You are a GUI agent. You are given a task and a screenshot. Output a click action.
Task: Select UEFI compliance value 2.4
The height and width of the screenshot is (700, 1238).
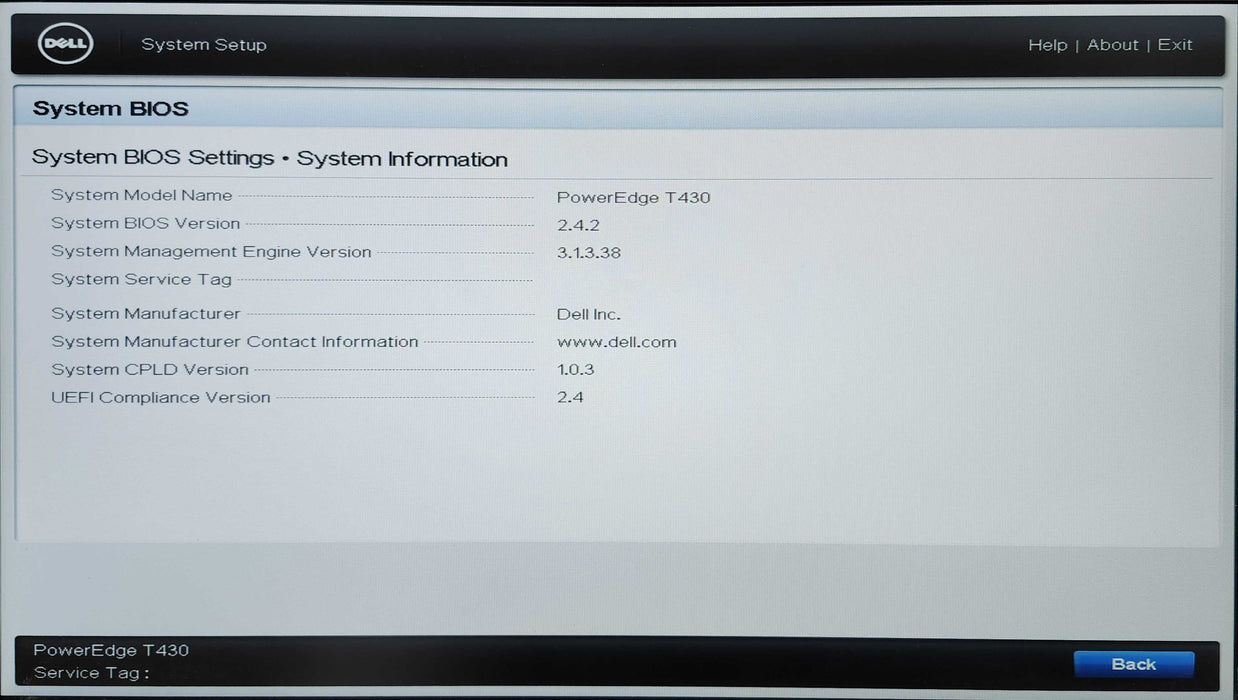(x=570, y=397)
